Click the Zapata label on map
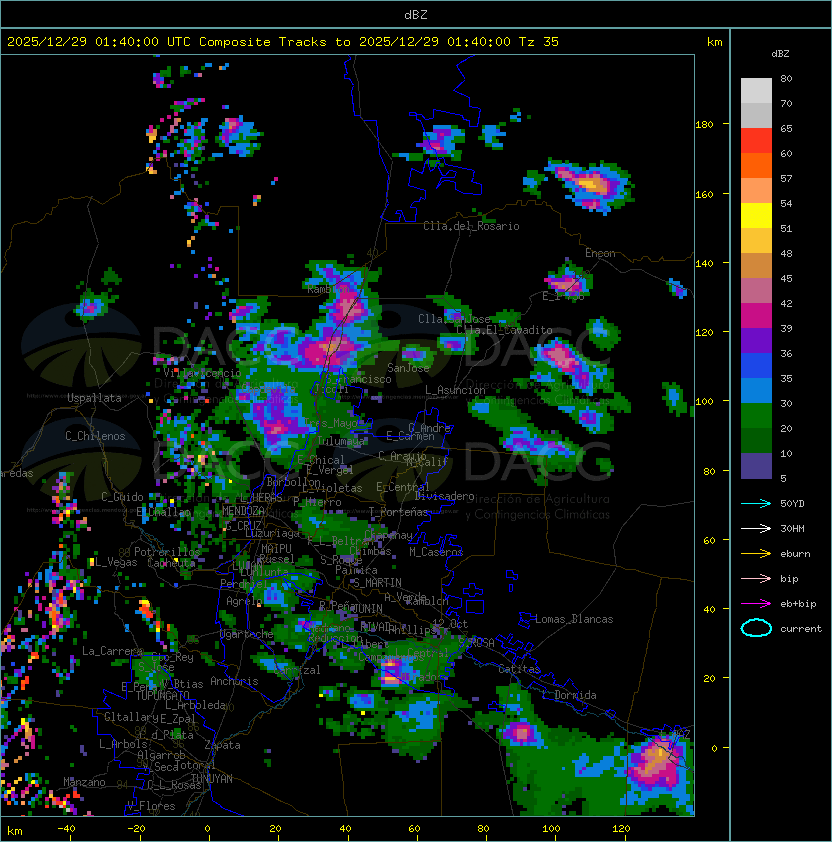The image size is (832, 842). pyautogui.click(x=222, y=745)
